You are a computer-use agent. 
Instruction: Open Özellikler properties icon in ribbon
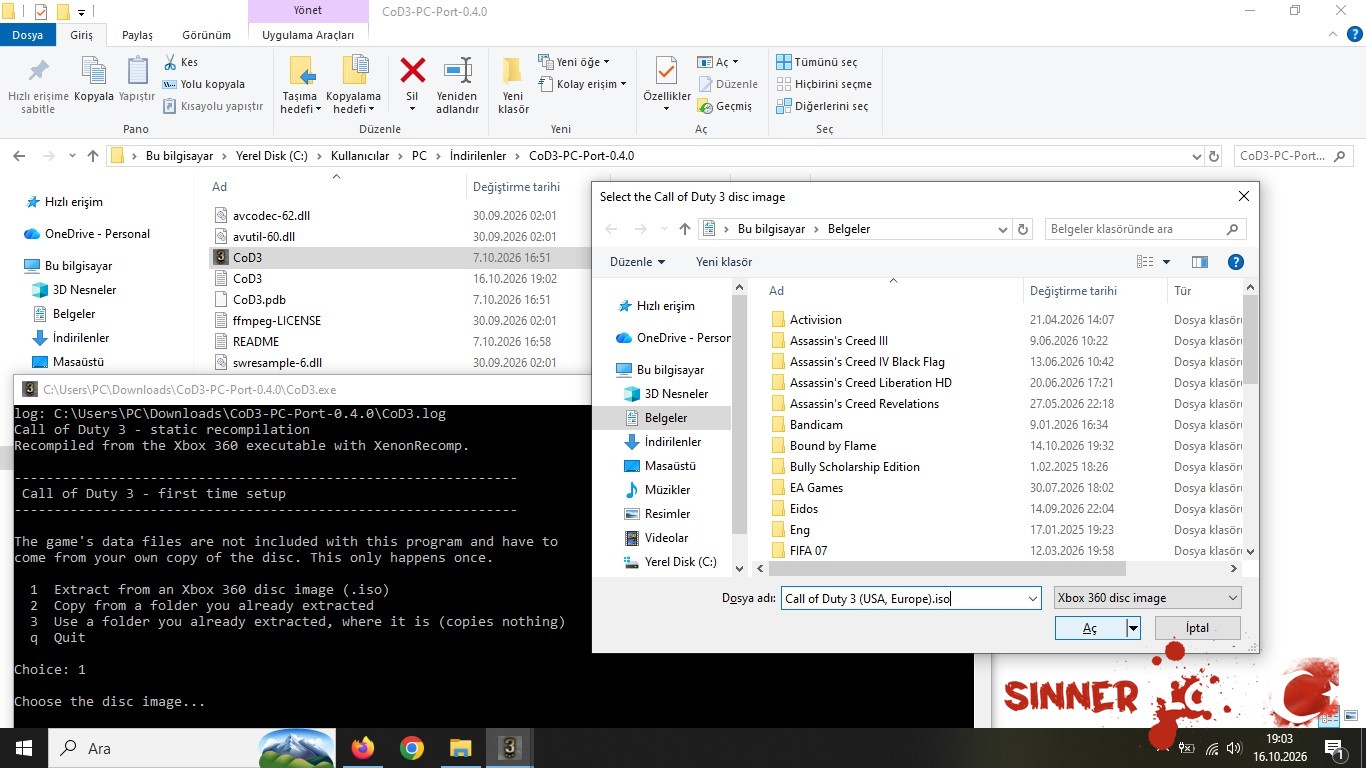(x=666, y=70)
